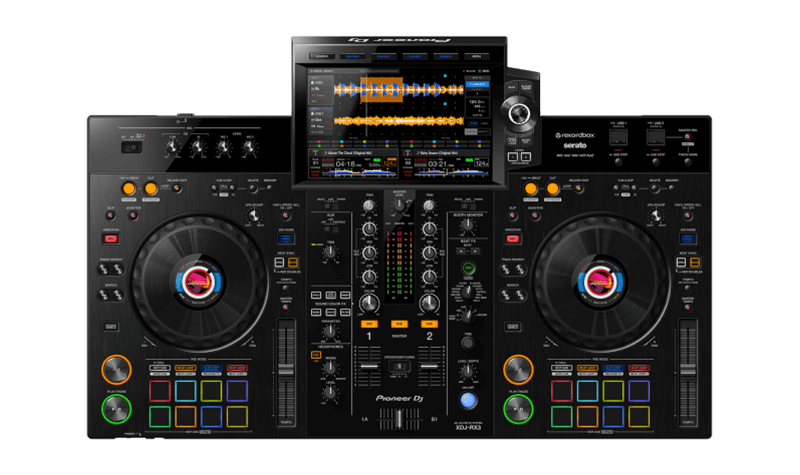
Task: Tap the Source tab on the touchscreen
Action: click(x=323, y=57)
